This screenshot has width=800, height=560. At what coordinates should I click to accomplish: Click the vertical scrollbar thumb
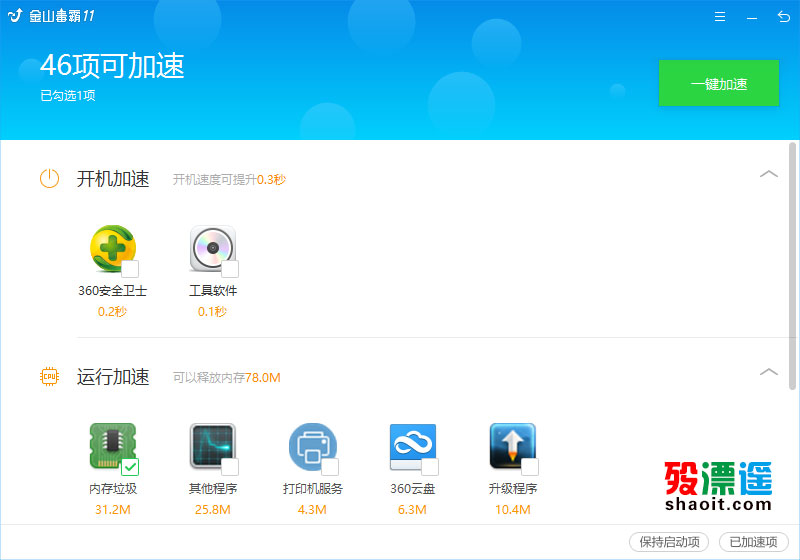(x=792, y=266)
